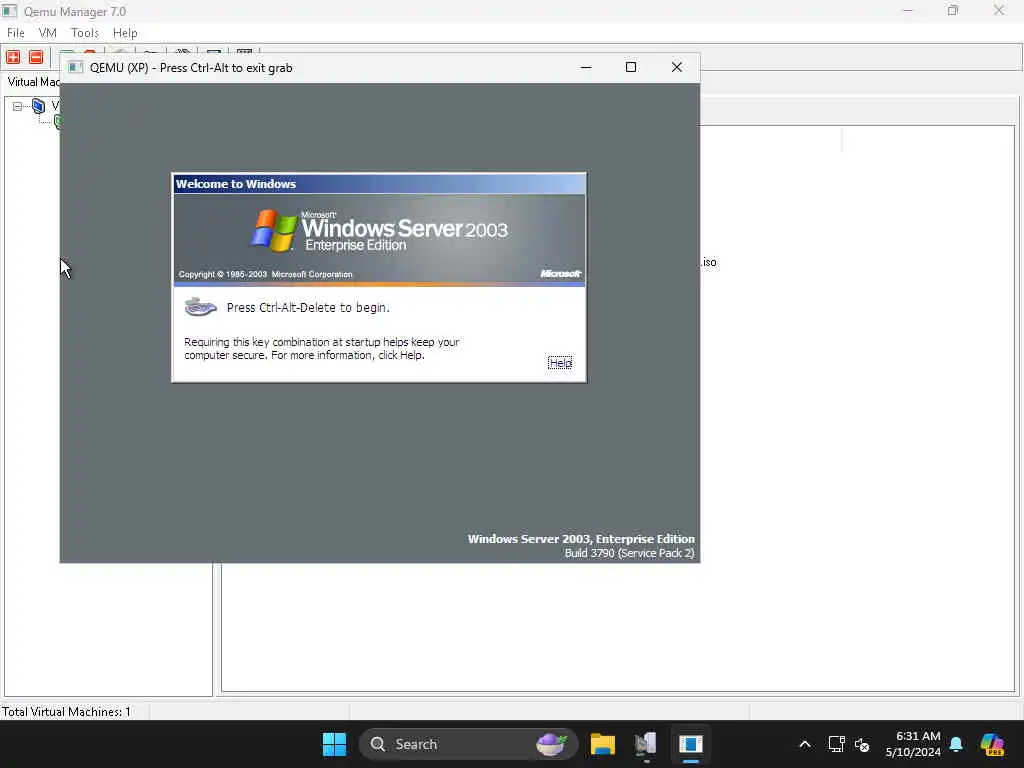Open the notifications bell icon
Screen dimensions: 1024x768
[x=956, y=744]
